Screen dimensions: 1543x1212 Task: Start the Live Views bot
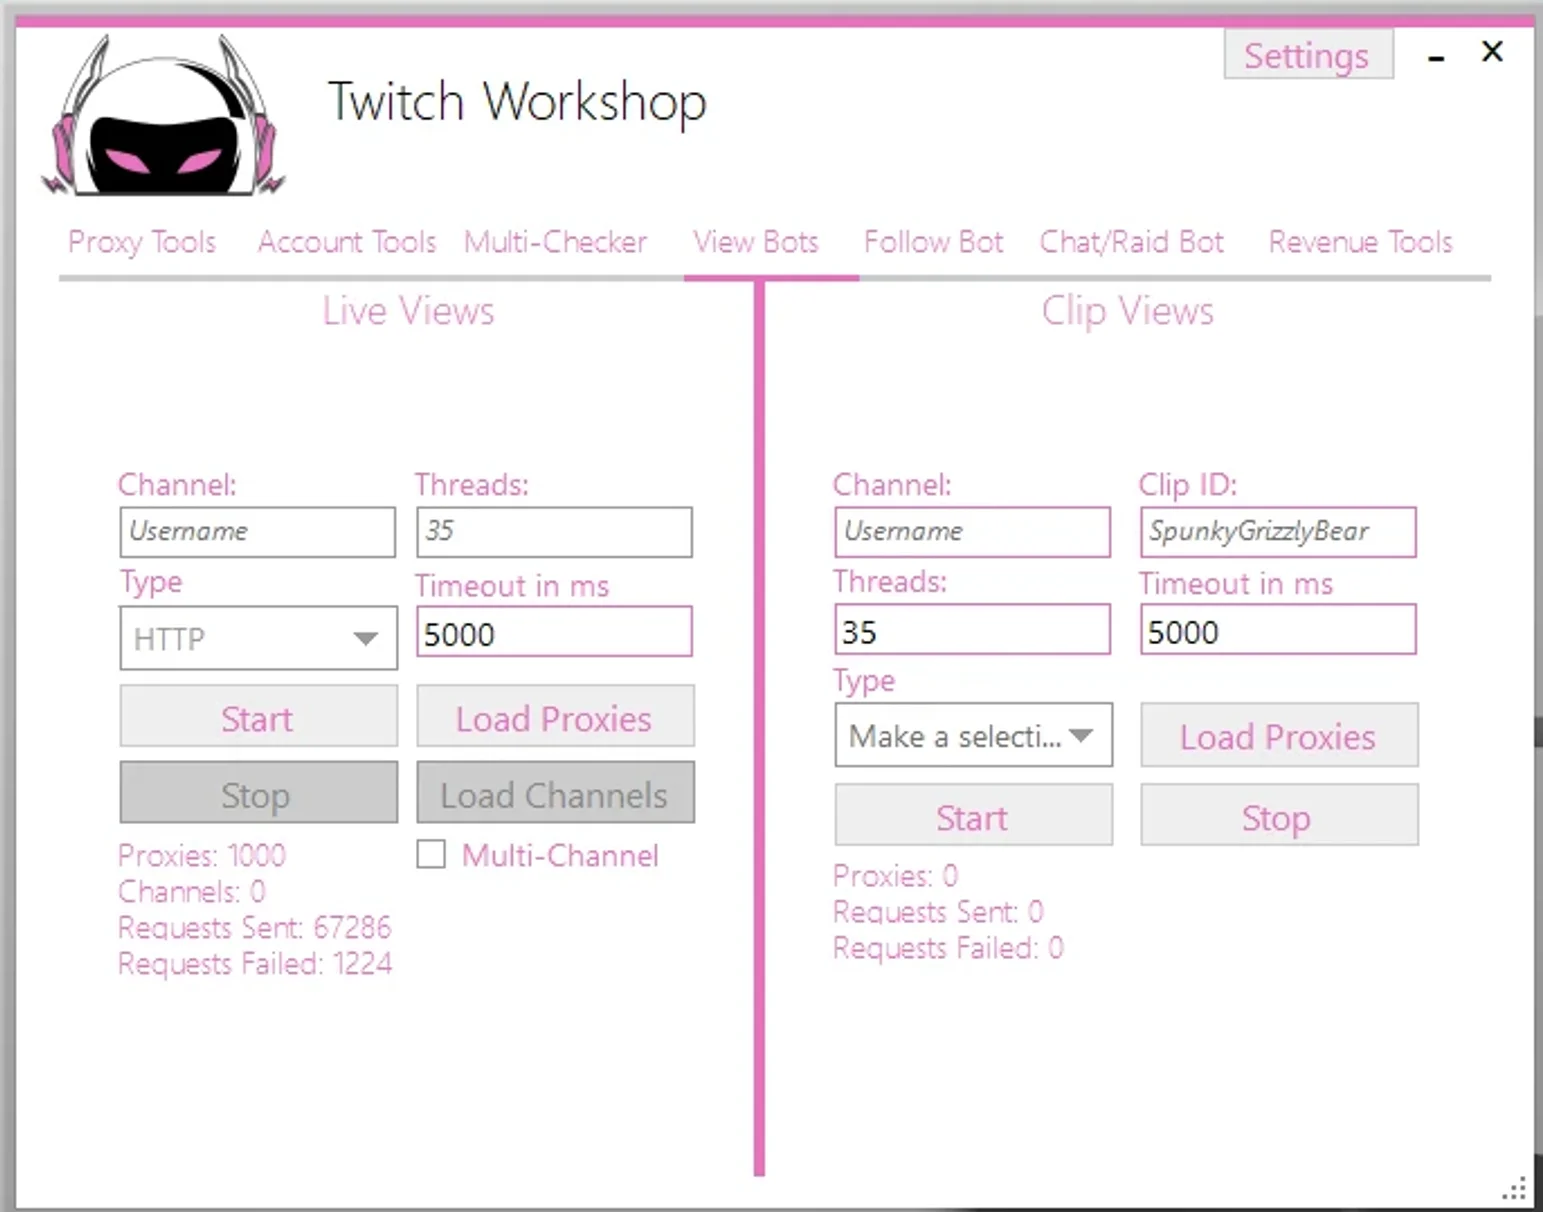[258, 716]
